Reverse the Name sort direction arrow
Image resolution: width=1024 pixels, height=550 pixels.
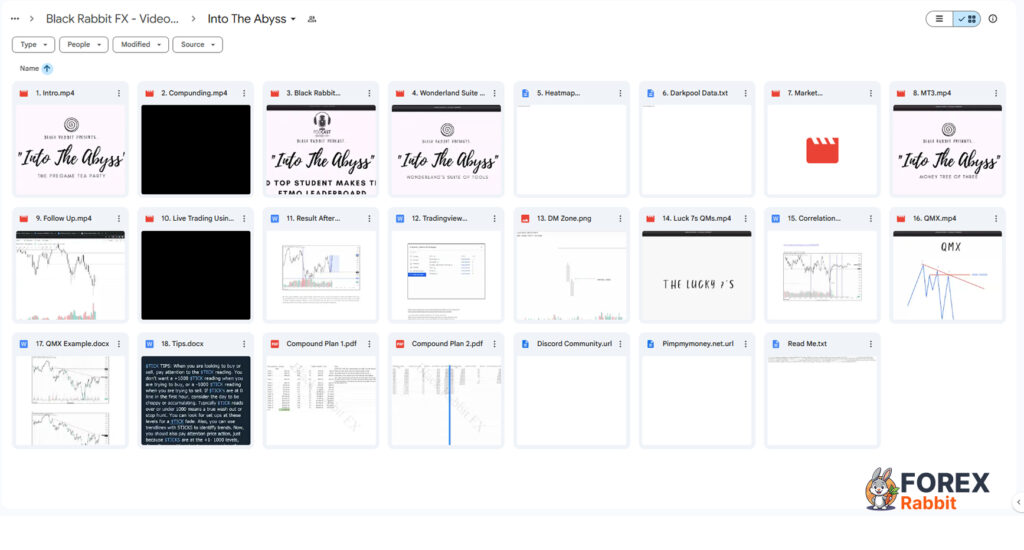[x=47, y=69]
